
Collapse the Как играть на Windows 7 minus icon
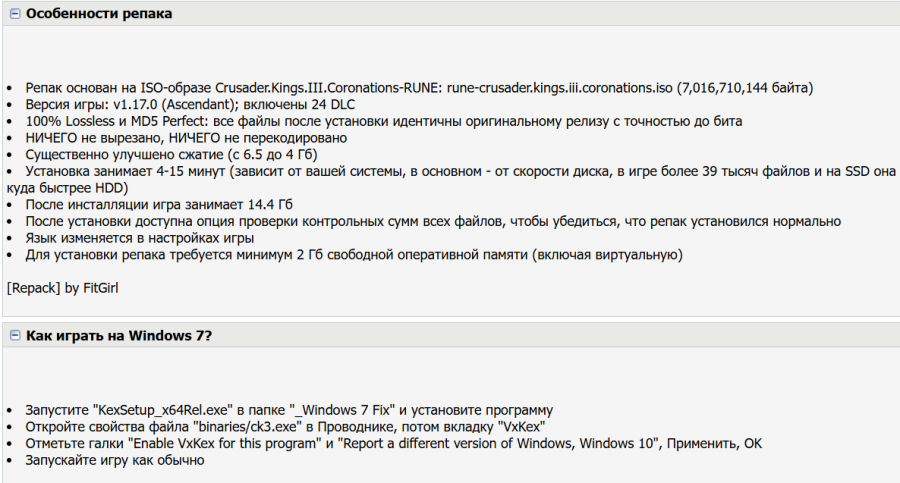(x=15, y=335)
